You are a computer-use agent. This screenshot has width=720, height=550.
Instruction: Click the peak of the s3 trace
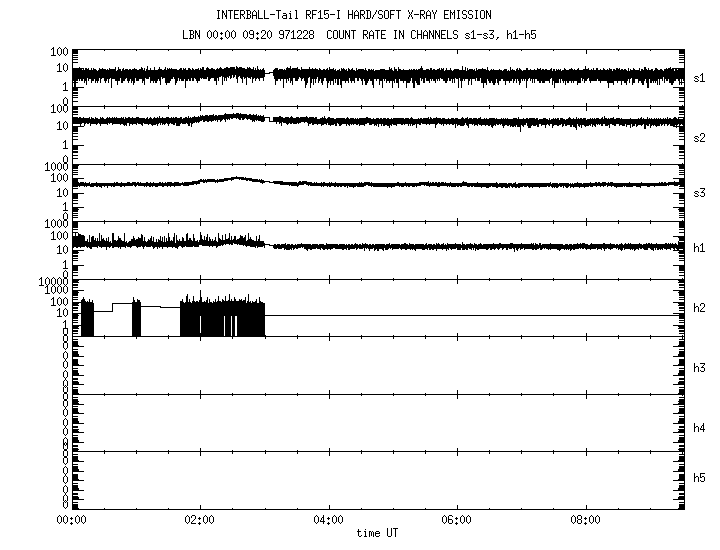[x=236, y=178]
